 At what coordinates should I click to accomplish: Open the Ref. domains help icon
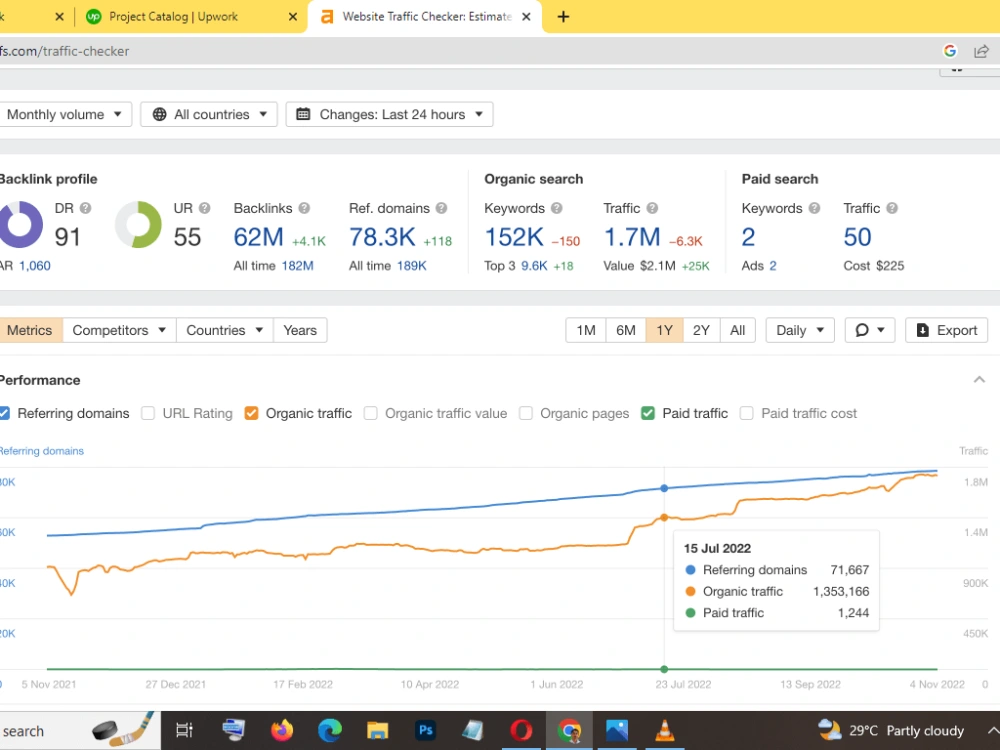pyautogui.click(x=441, y=208)
